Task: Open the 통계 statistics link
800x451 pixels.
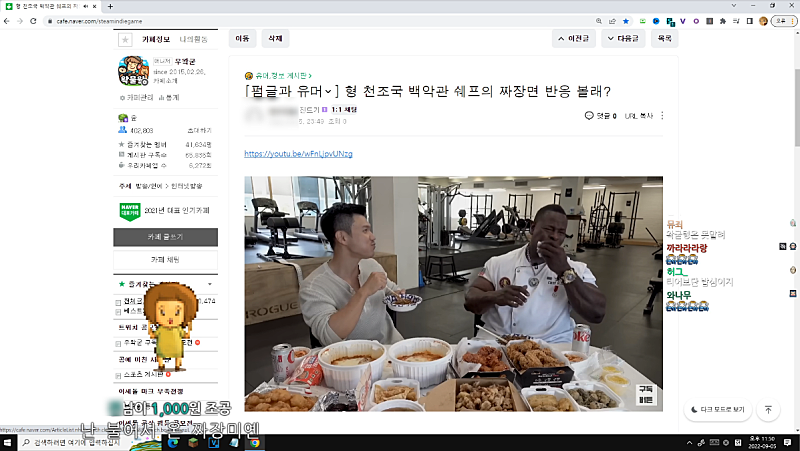Action: coord(169,97)
